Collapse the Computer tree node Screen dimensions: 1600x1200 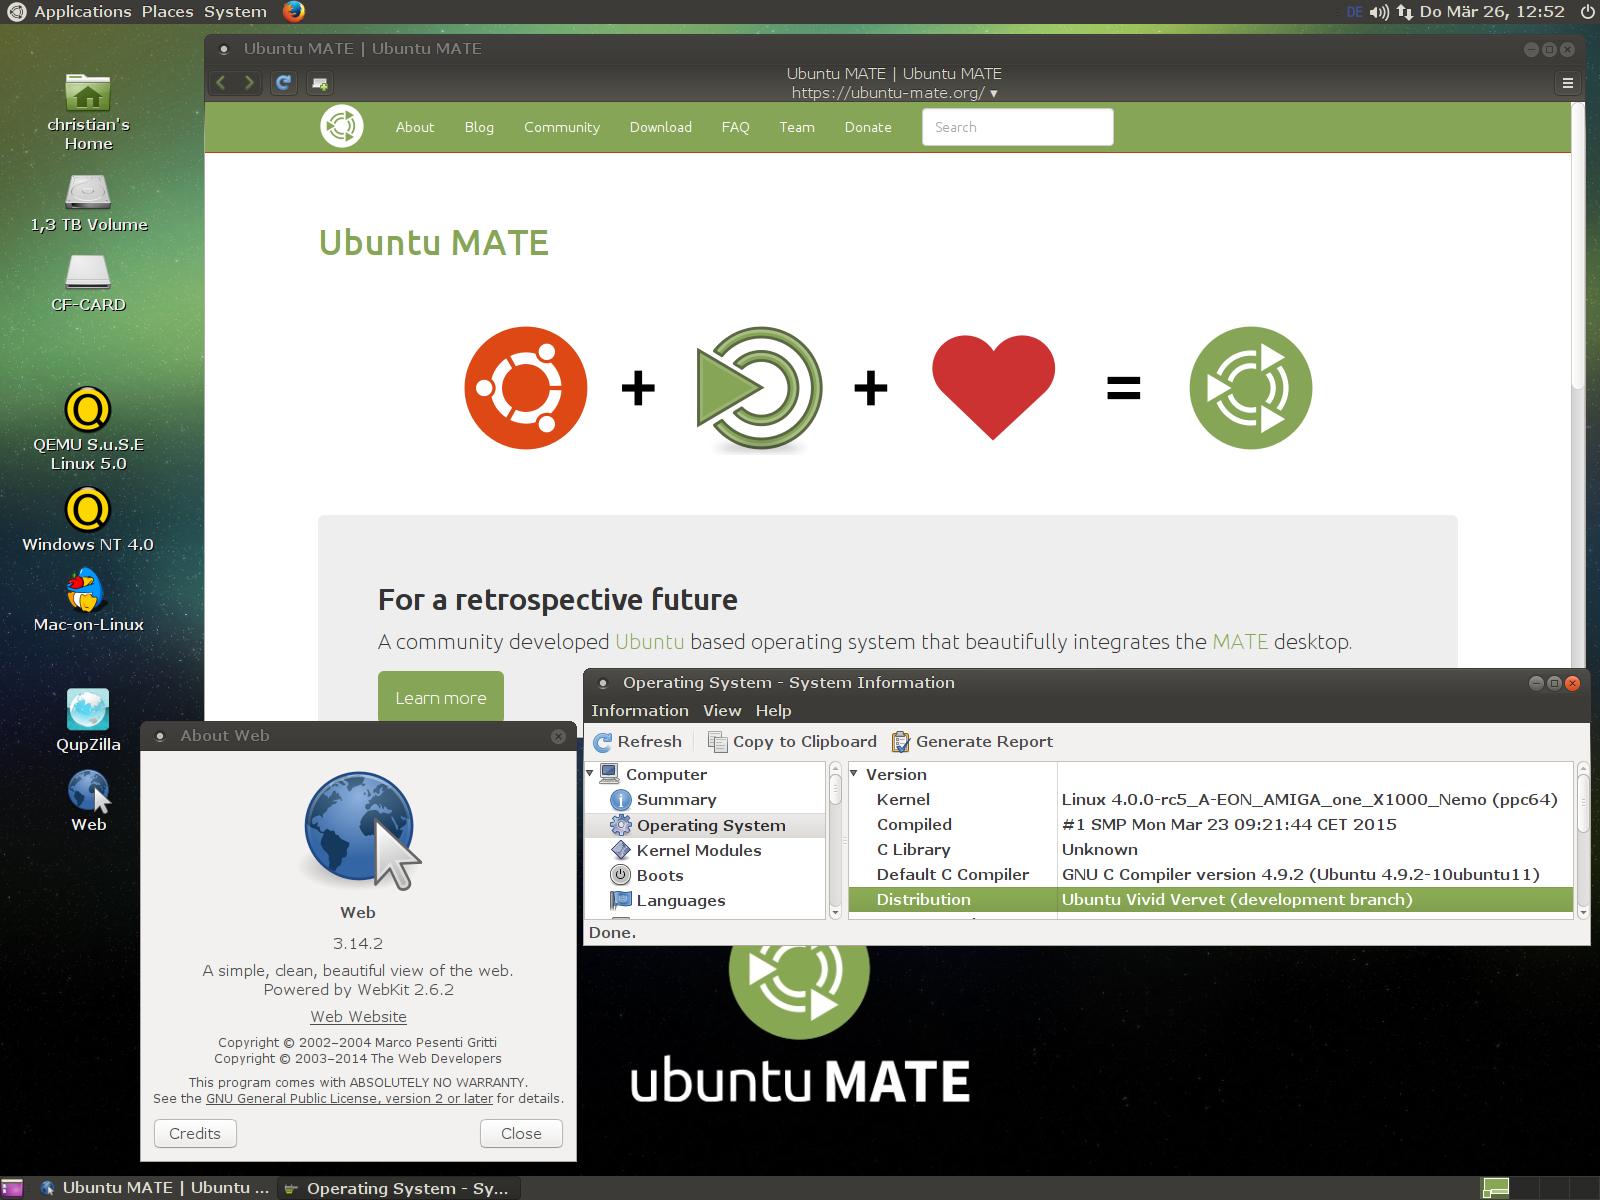click(590, 774)
